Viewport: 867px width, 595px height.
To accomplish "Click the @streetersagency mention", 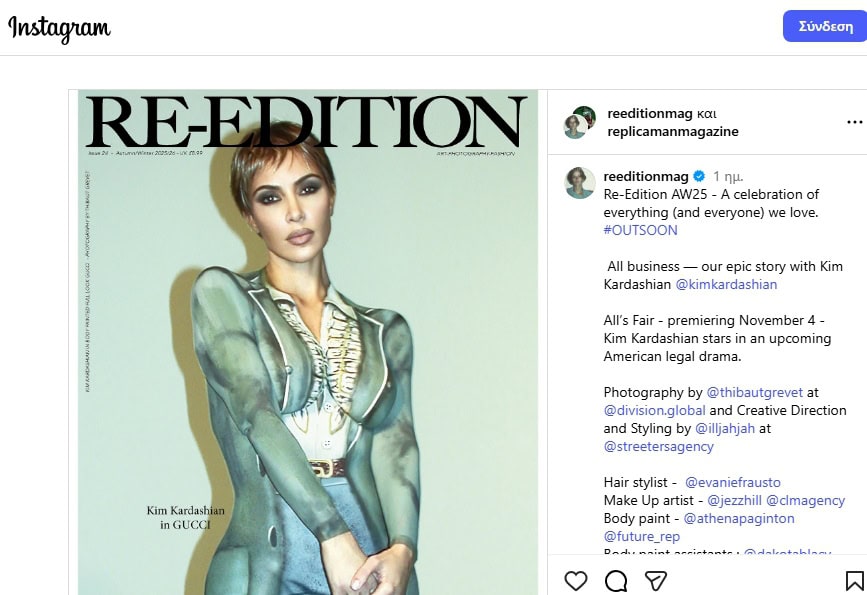I will coord(656,446).
